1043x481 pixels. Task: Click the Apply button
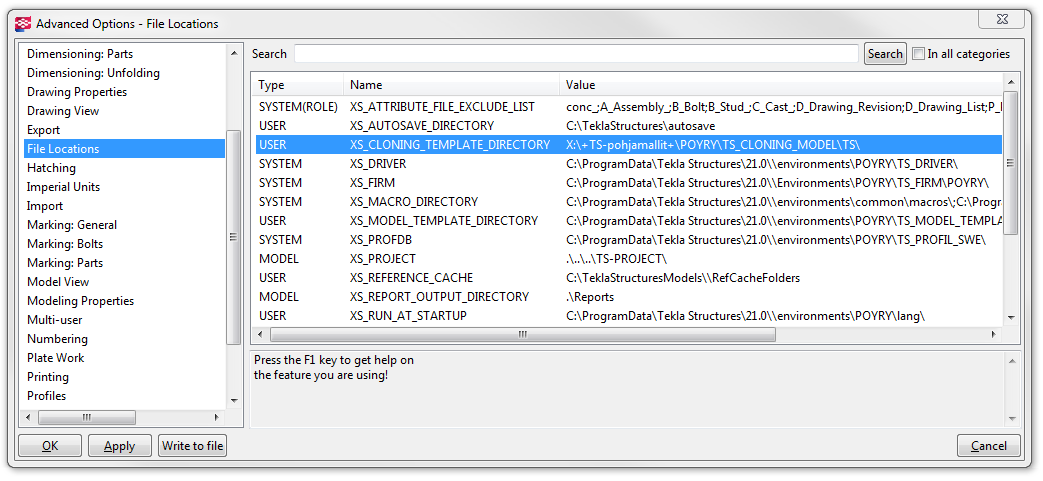(x=120, y=446)
